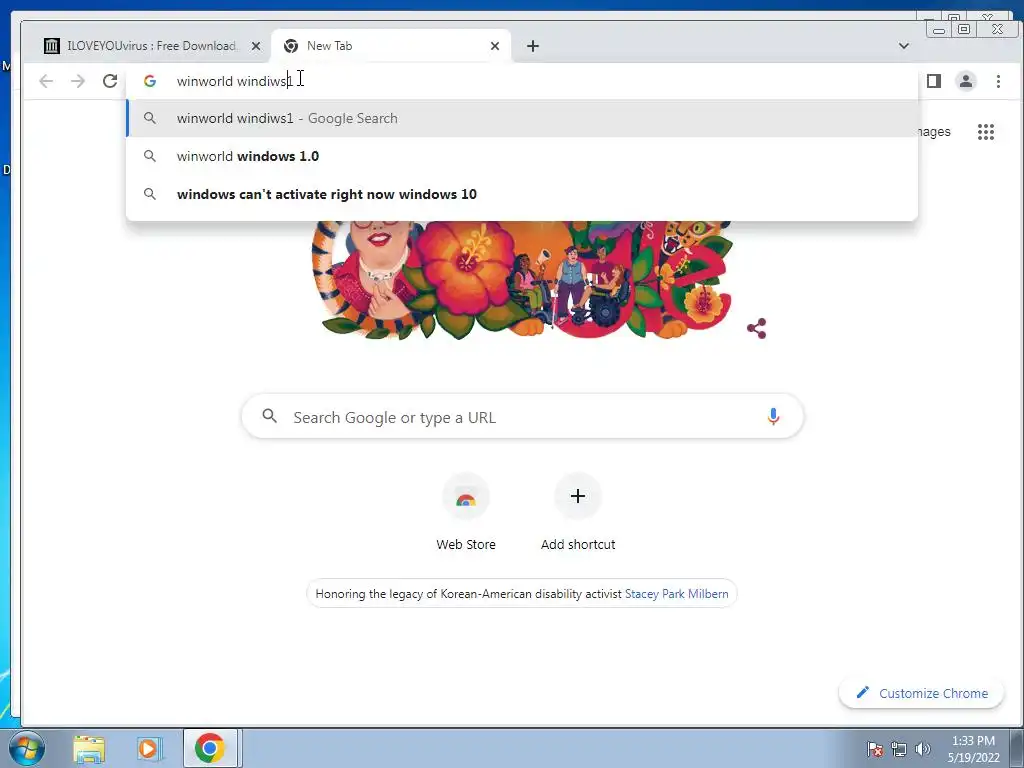Click the Chrome taskbar icon

(x=210, y=748)
